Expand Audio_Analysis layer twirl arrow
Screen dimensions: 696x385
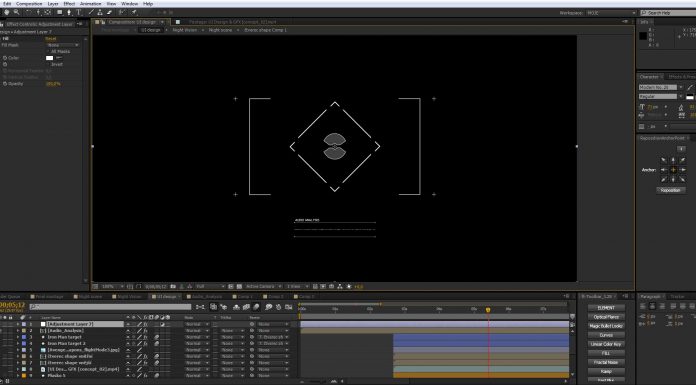pyautogui.click(x=18, y=331)
